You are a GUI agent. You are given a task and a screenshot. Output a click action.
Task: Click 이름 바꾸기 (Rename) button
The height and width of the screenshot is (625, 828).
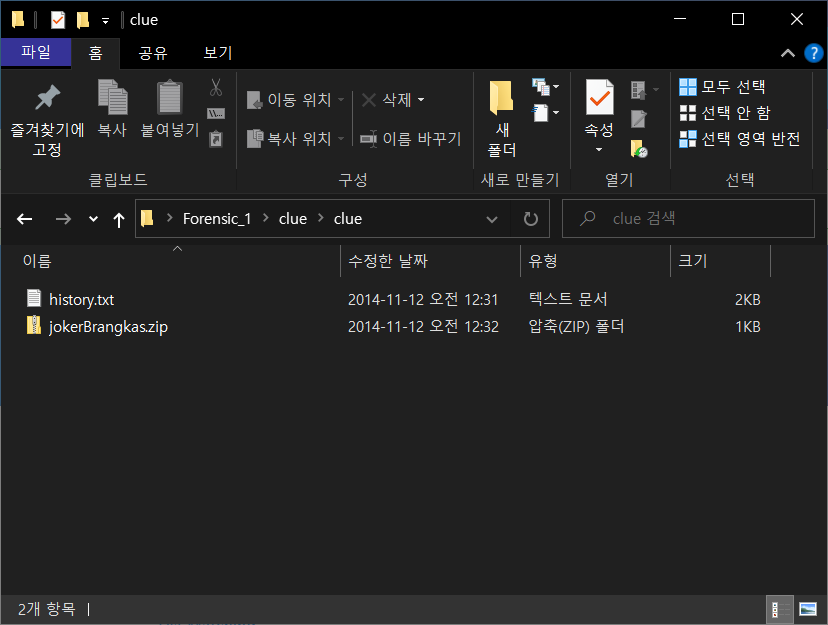pos(410,139)
